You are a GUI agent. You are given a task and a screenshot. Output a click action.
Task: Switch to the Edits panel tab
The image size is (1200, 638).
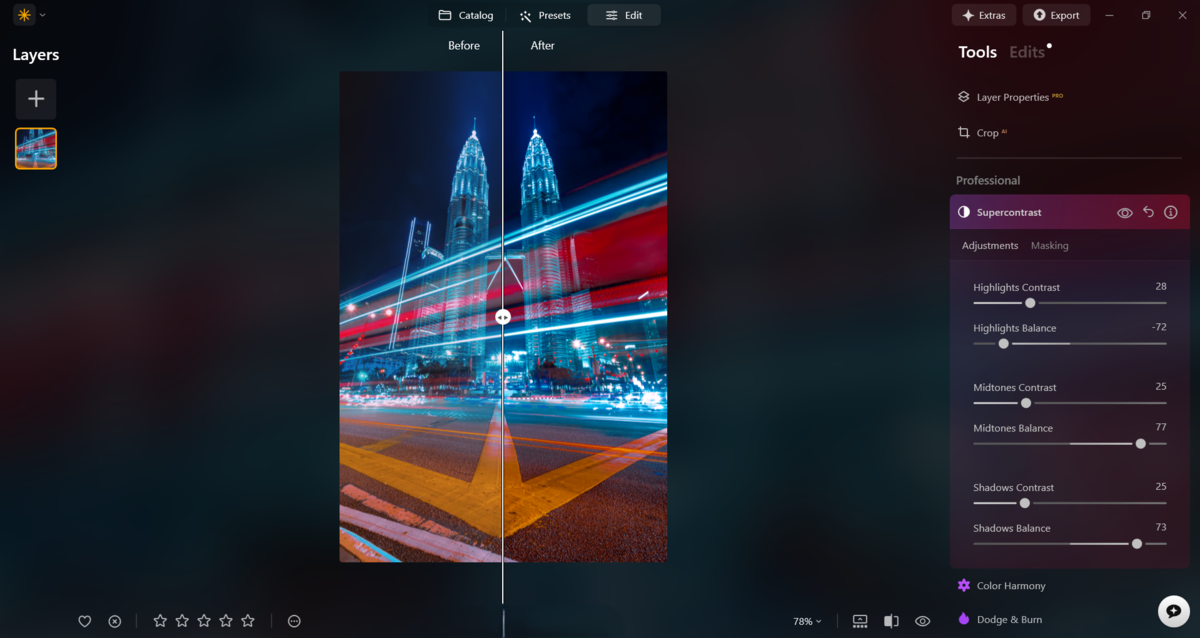pyautogui.click(x=1026, y=51)
